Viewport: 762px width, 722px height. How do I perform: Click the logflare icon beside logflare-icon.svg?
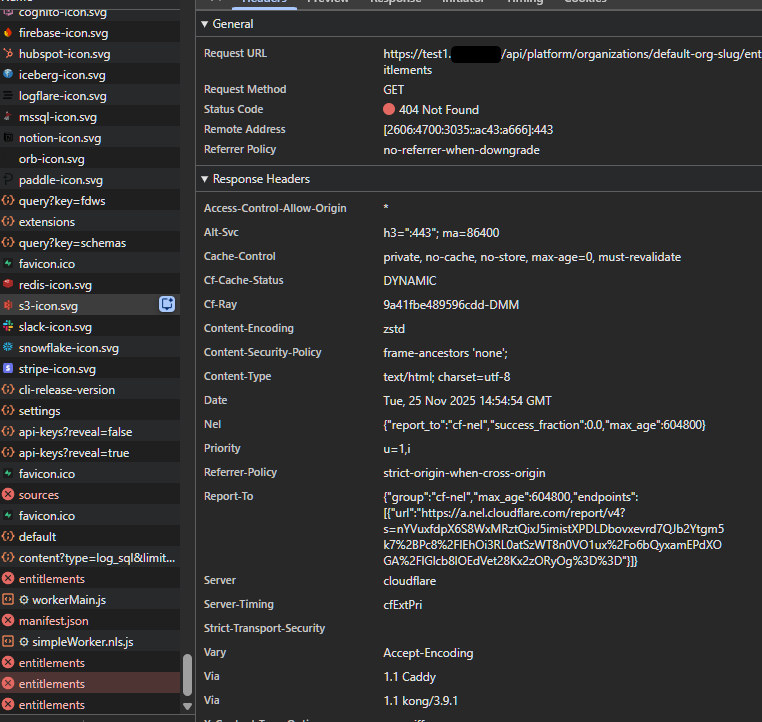(8, 96)
